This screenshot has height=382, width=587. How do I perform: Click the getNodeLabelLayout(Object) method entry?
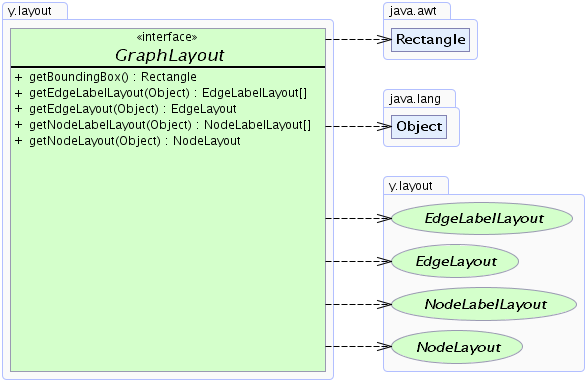coord(162,125)
